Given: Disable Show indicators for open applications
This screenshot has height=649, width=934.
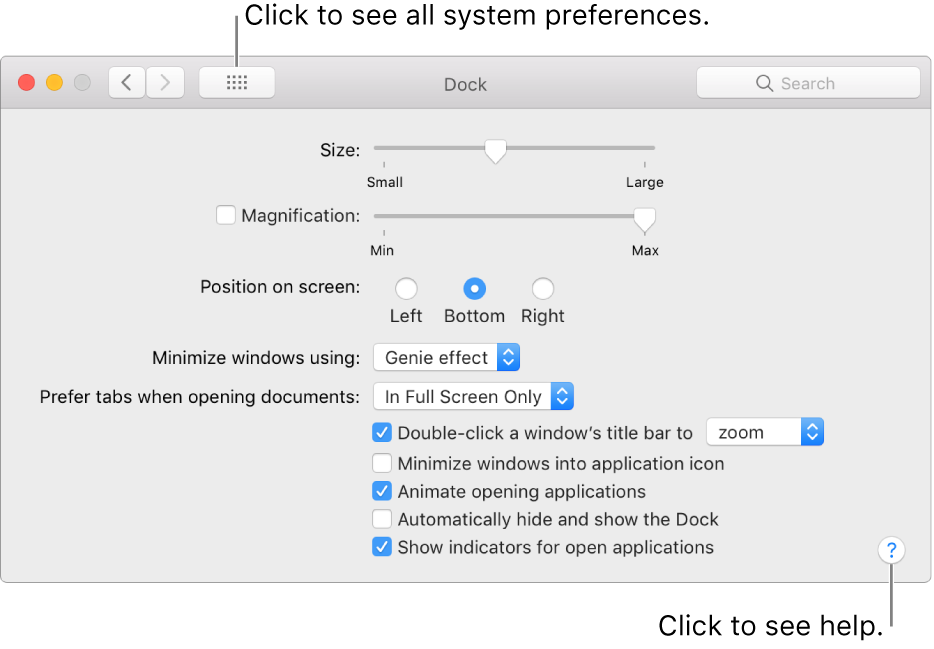Looking at the screenshot, I should point(382,547).
